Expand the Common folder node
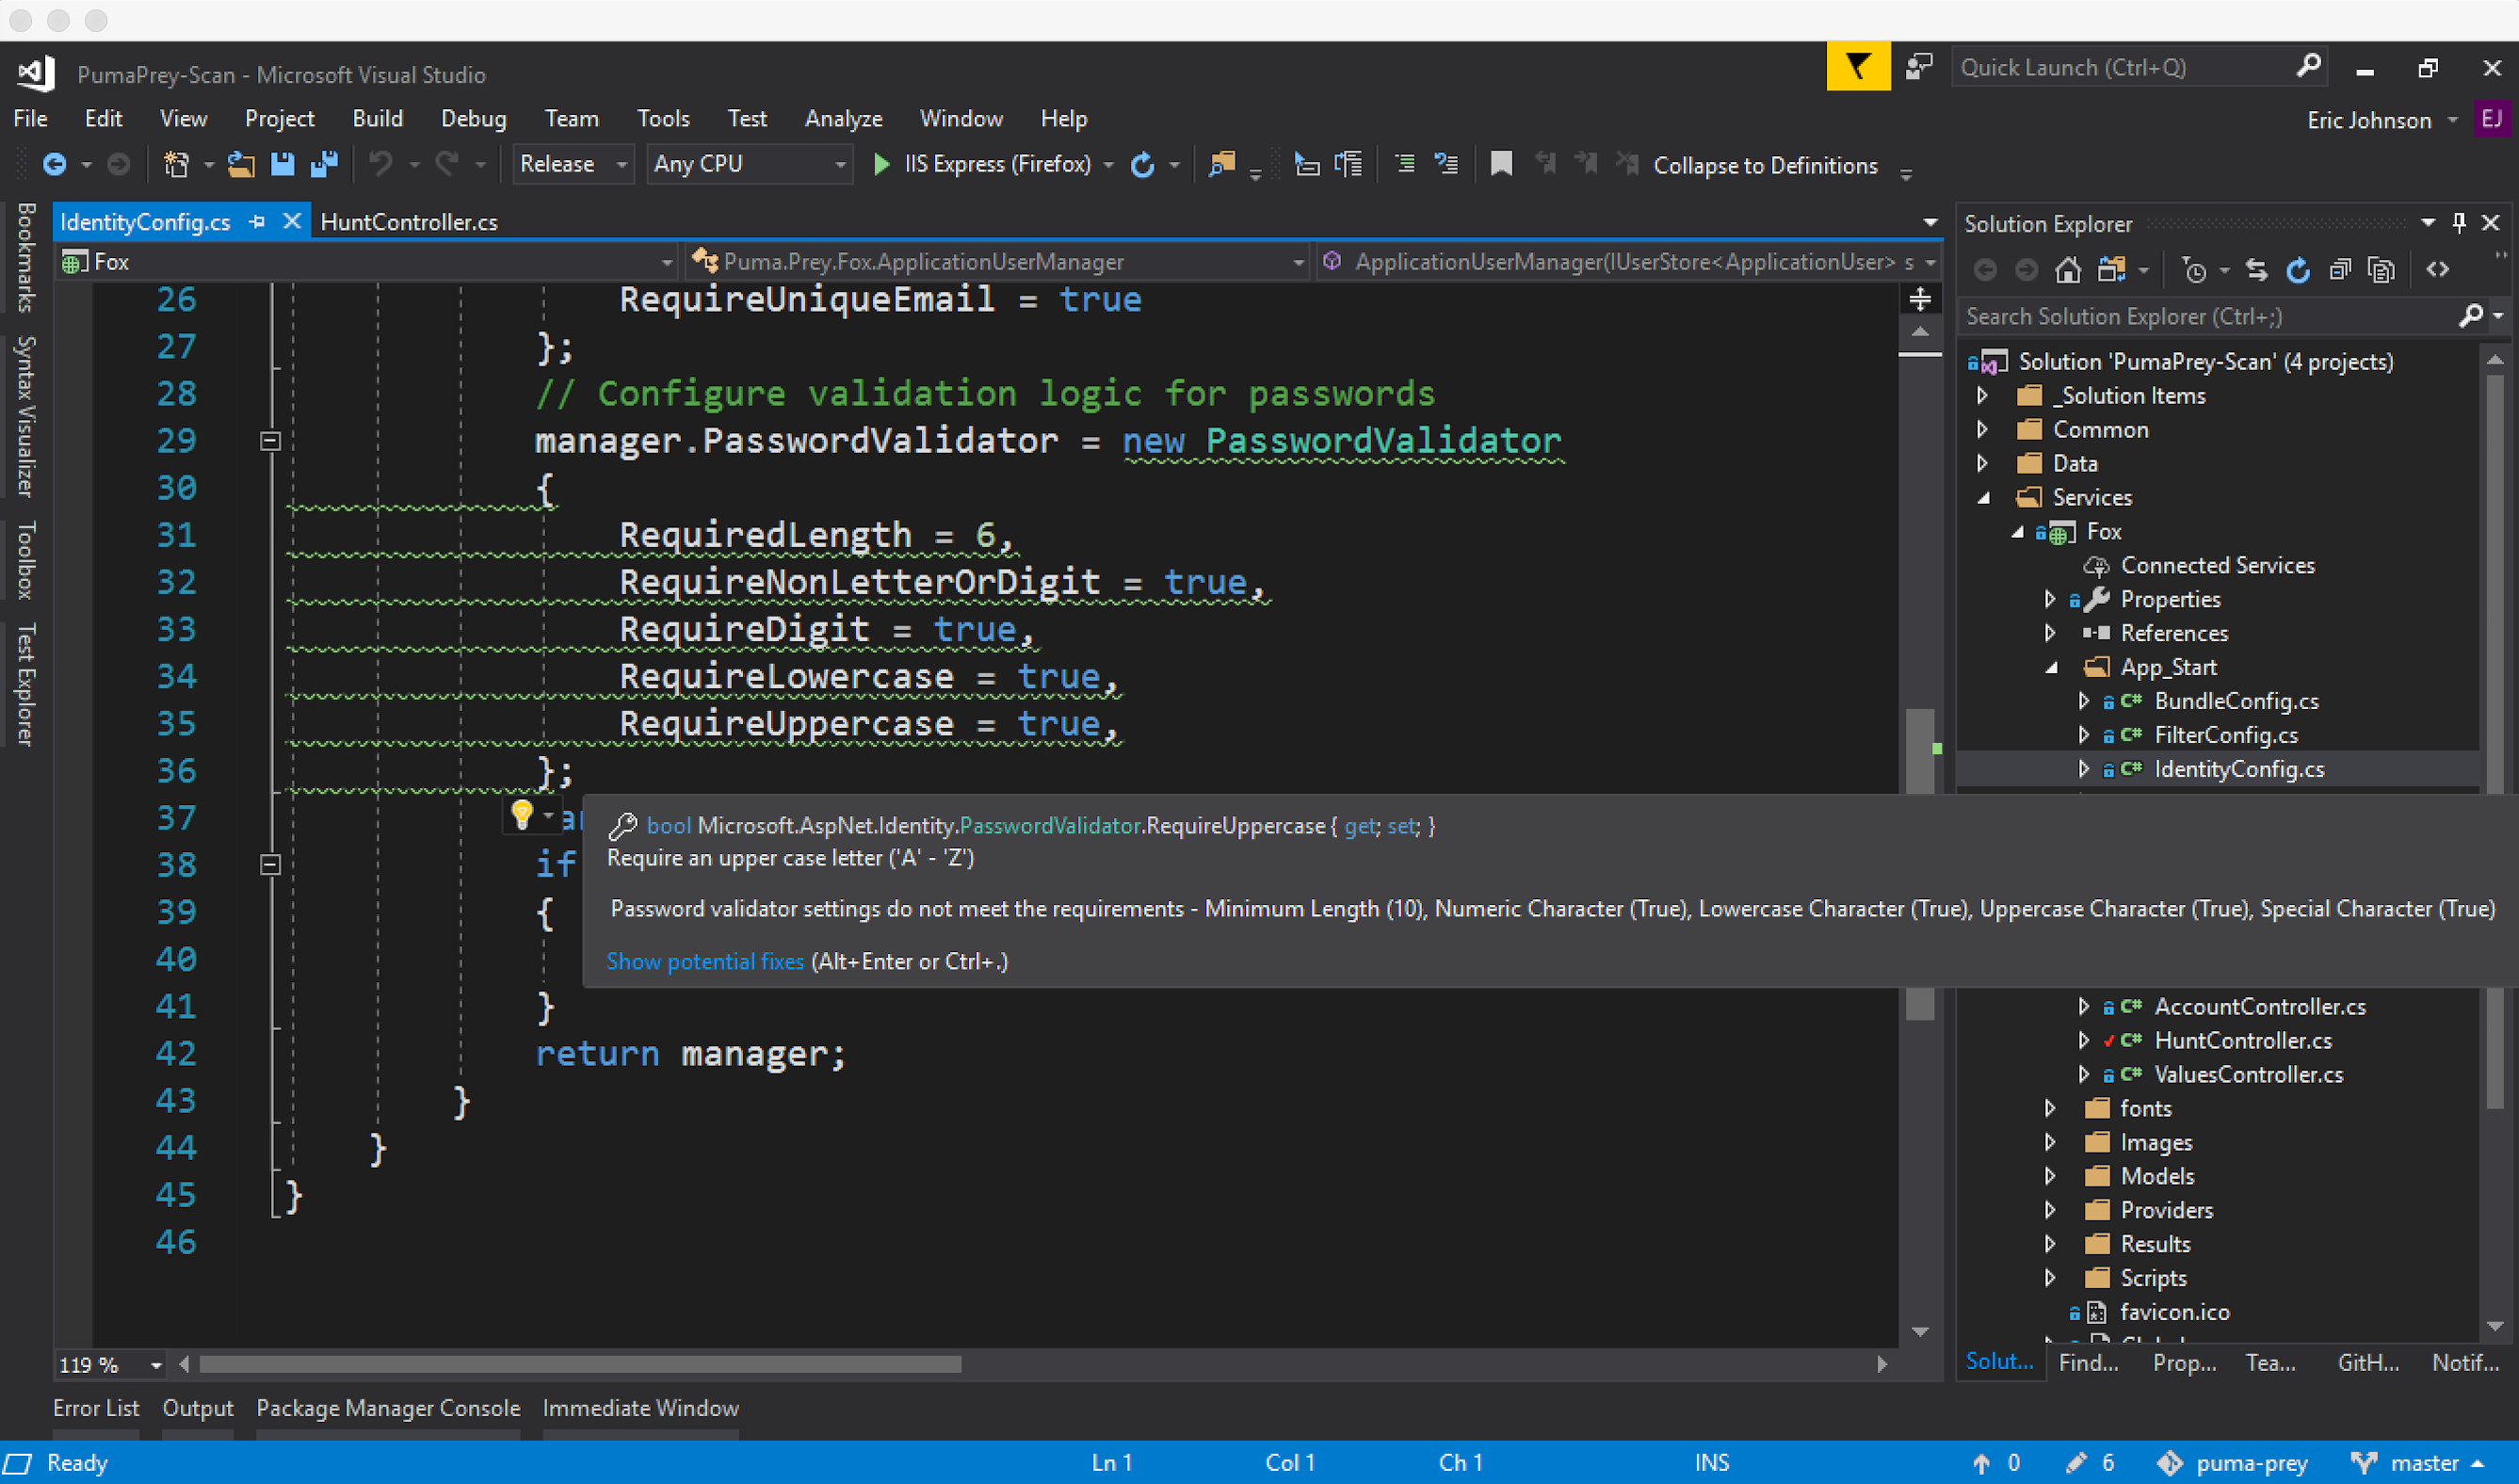 (1984, 429)
